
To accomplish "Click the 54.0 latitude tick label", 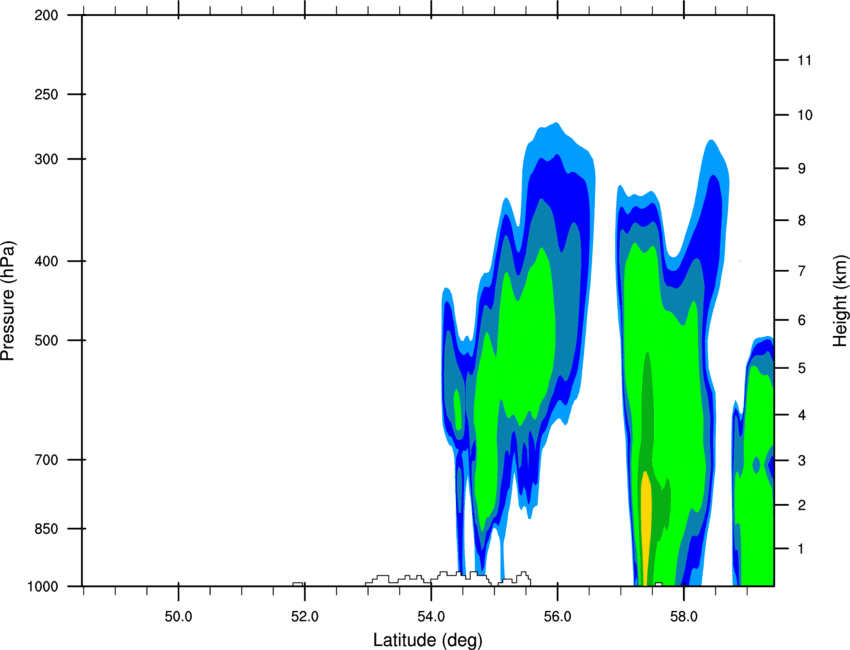I will pyautogui.click(x=431, y=616).
